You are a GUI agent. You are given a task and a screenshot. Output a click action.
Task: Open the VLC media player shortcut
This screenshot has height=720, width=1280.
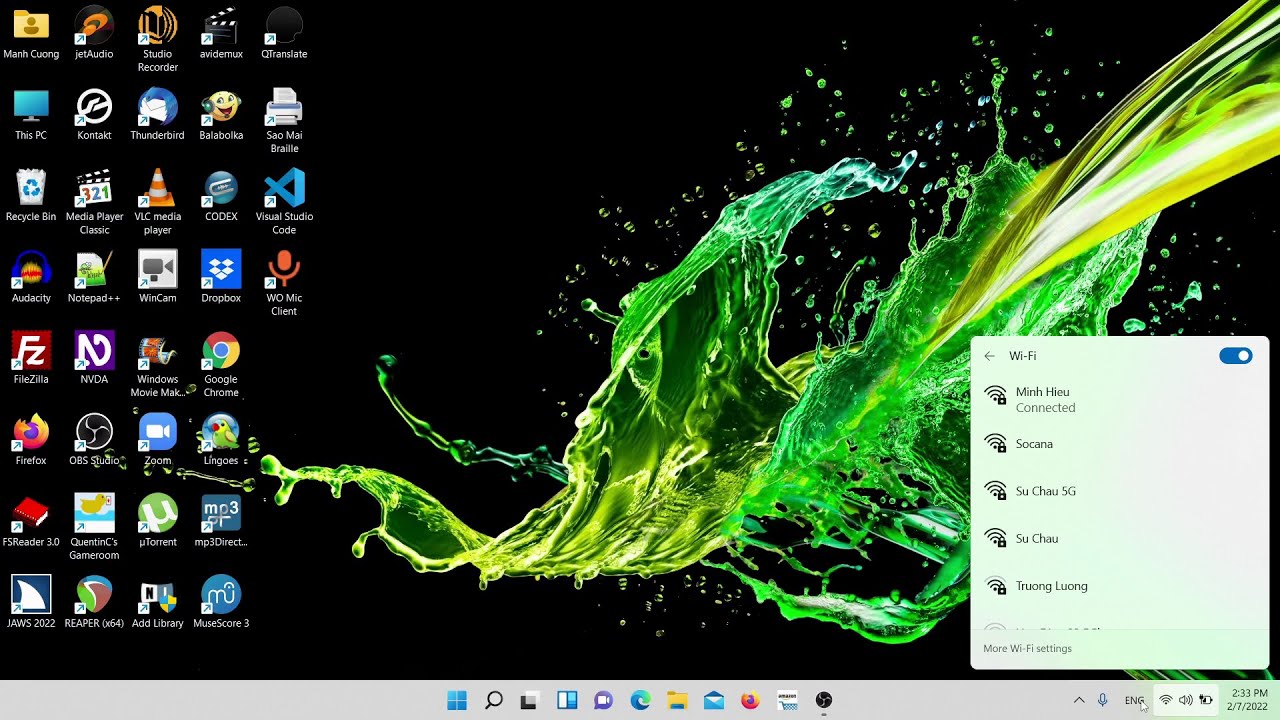coord(158,203)
